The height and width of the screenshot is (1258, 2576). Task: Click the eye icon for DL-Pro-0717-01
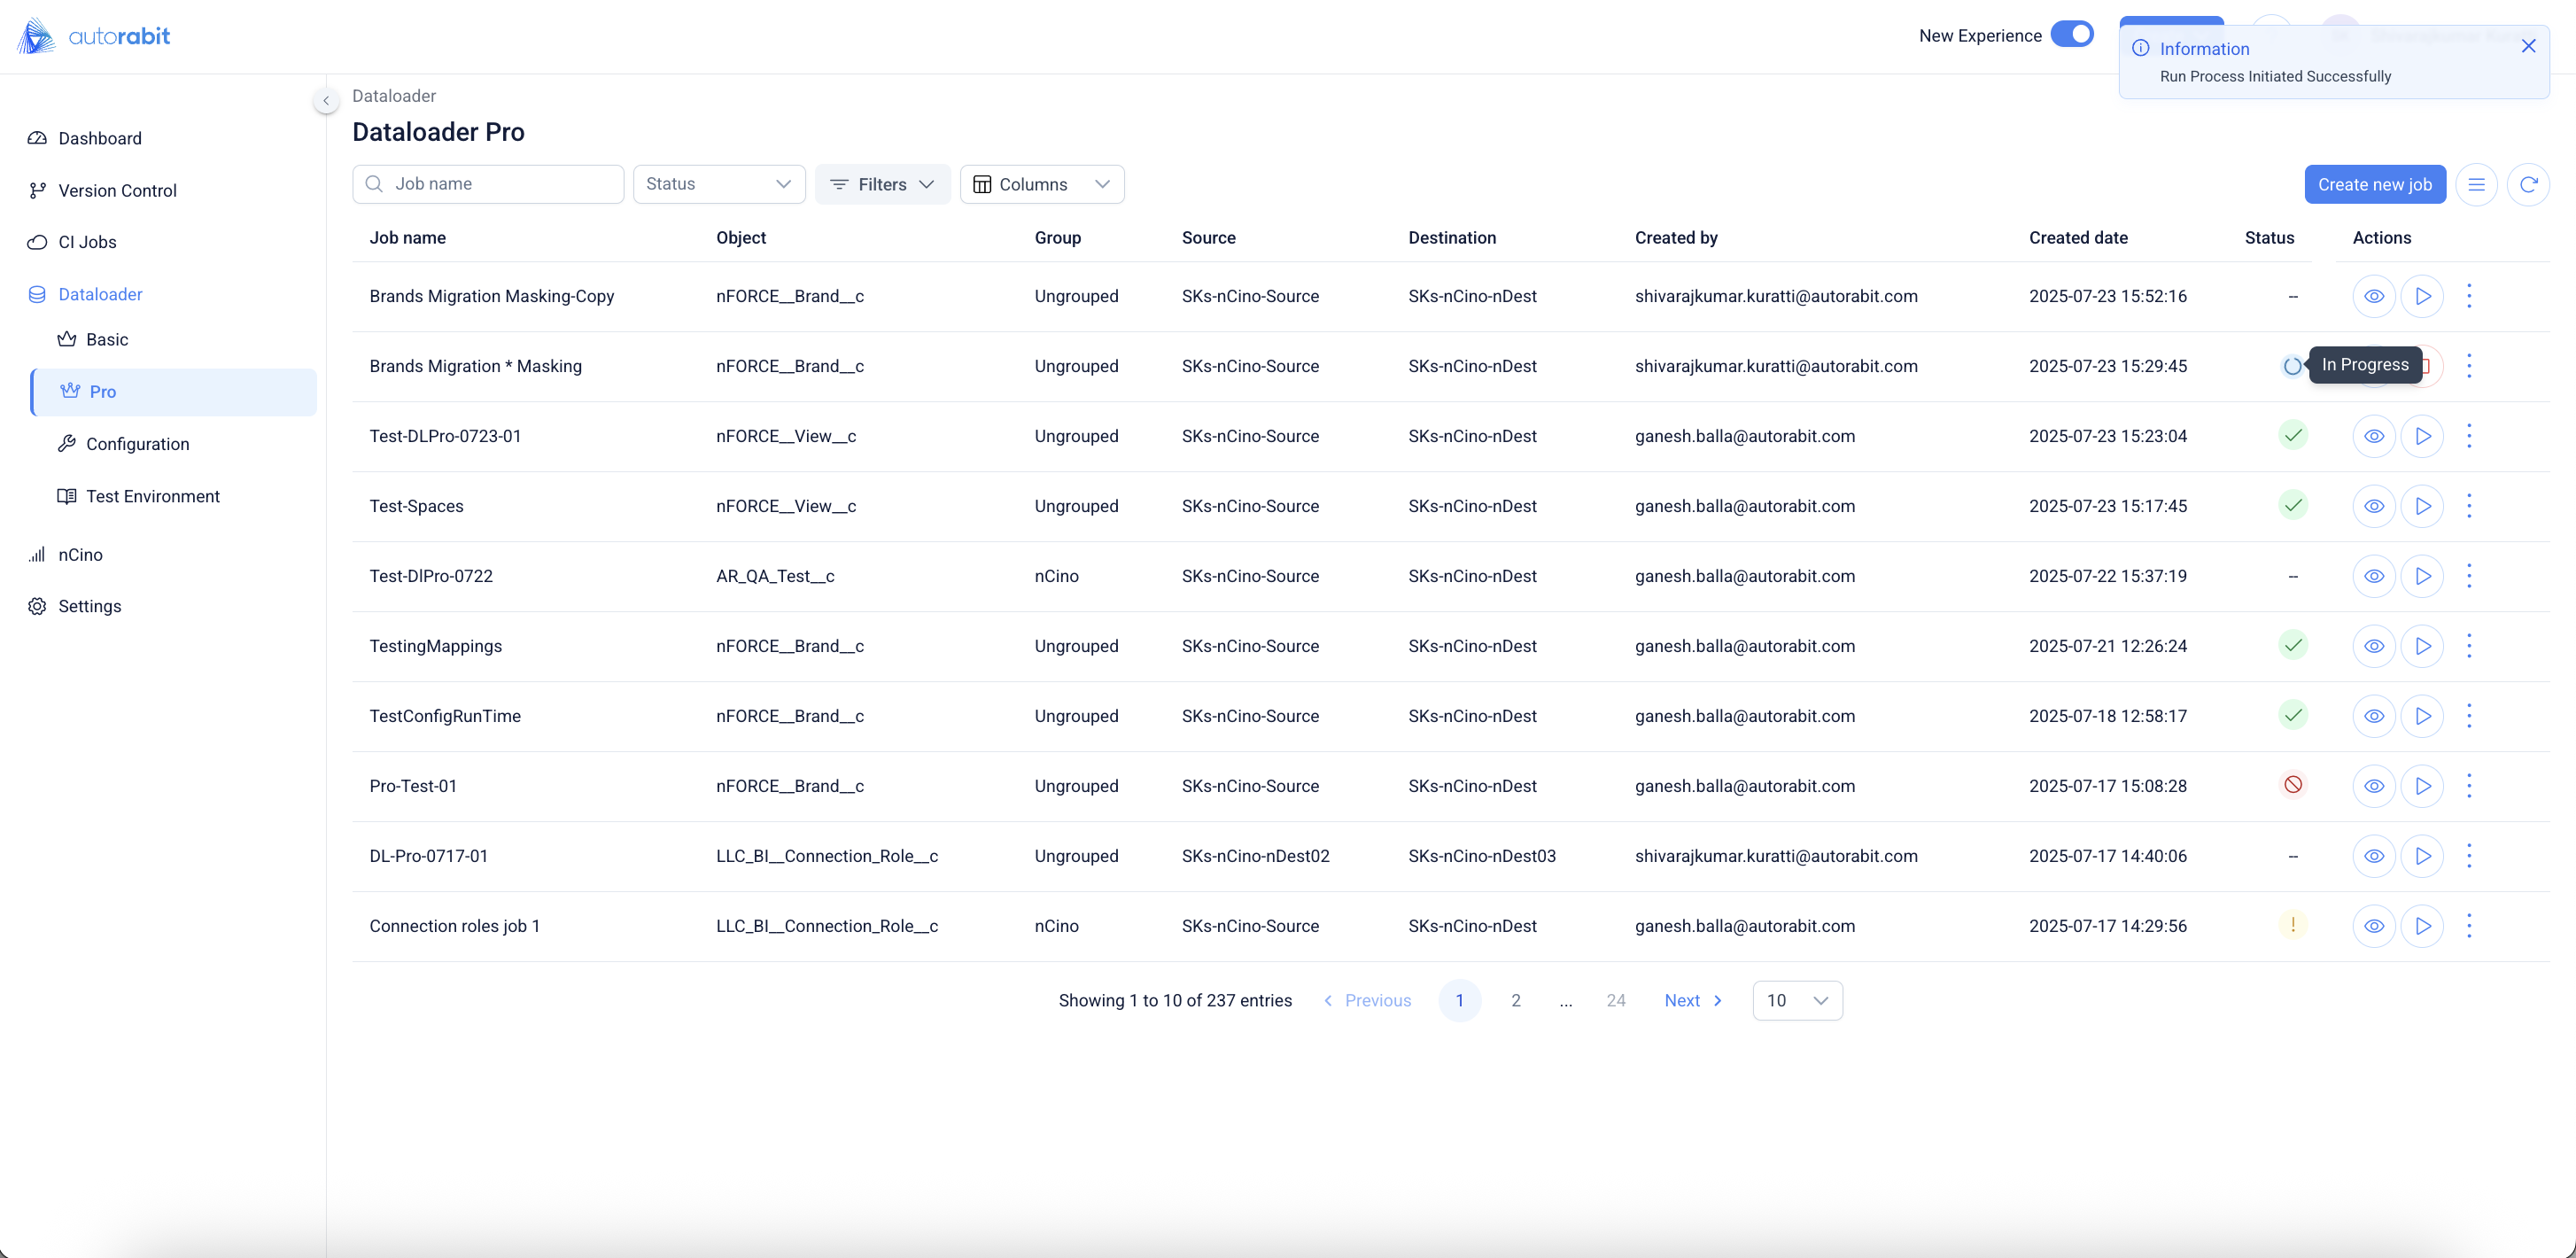click(x=2373, y=856)
